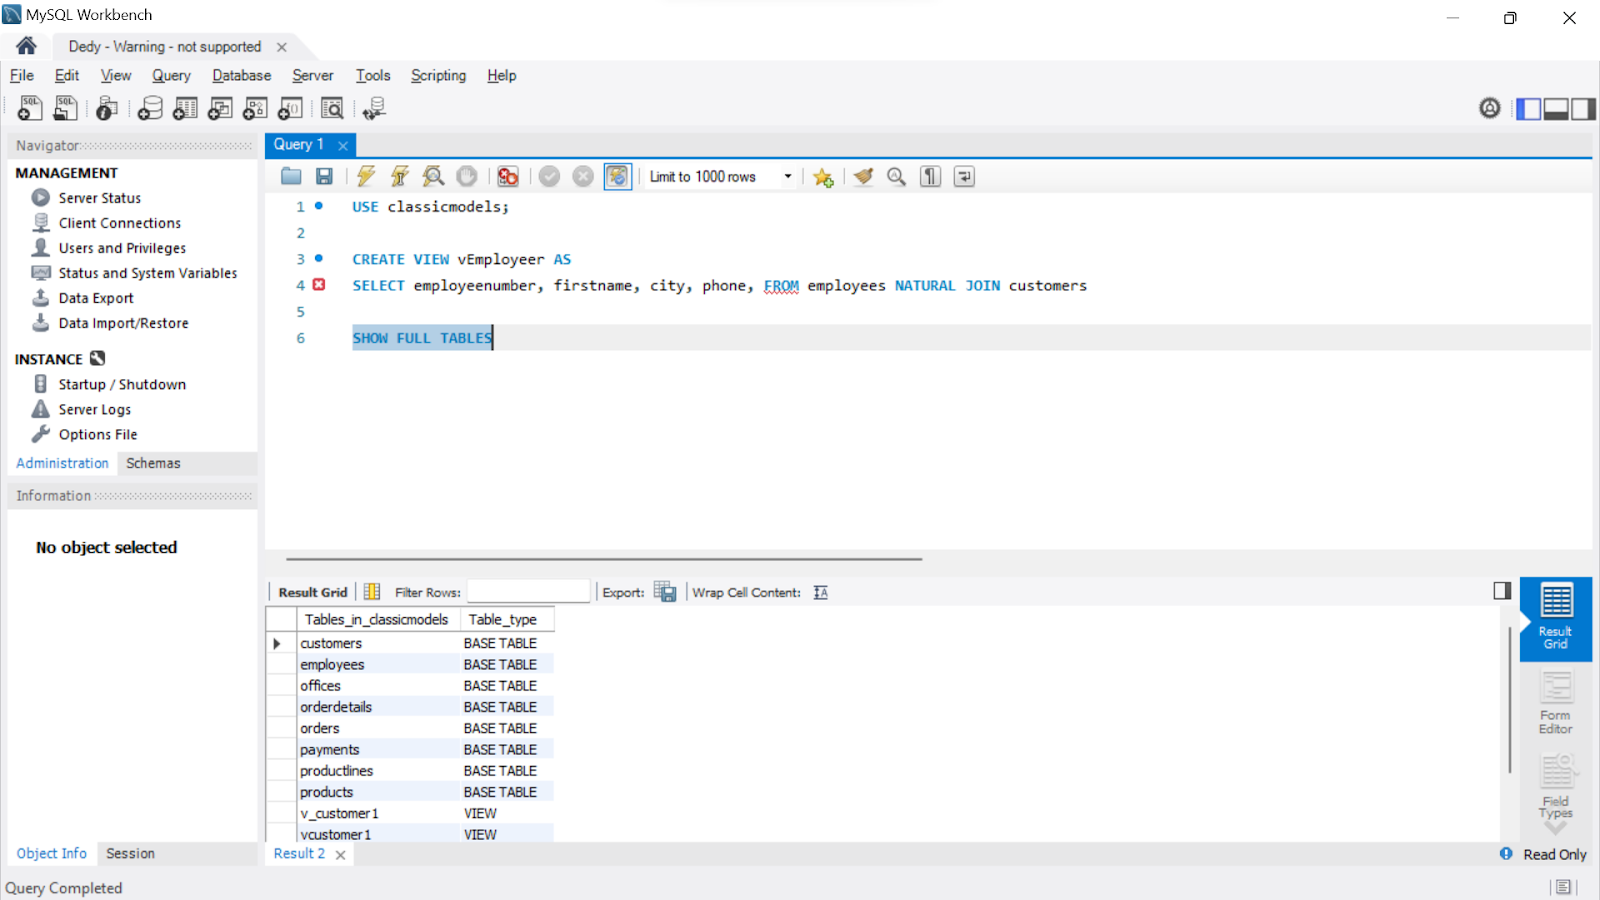The image size is (1600, 900).
Task: Toggle bottom output panel visibility
Action: tap(1556, 108)
